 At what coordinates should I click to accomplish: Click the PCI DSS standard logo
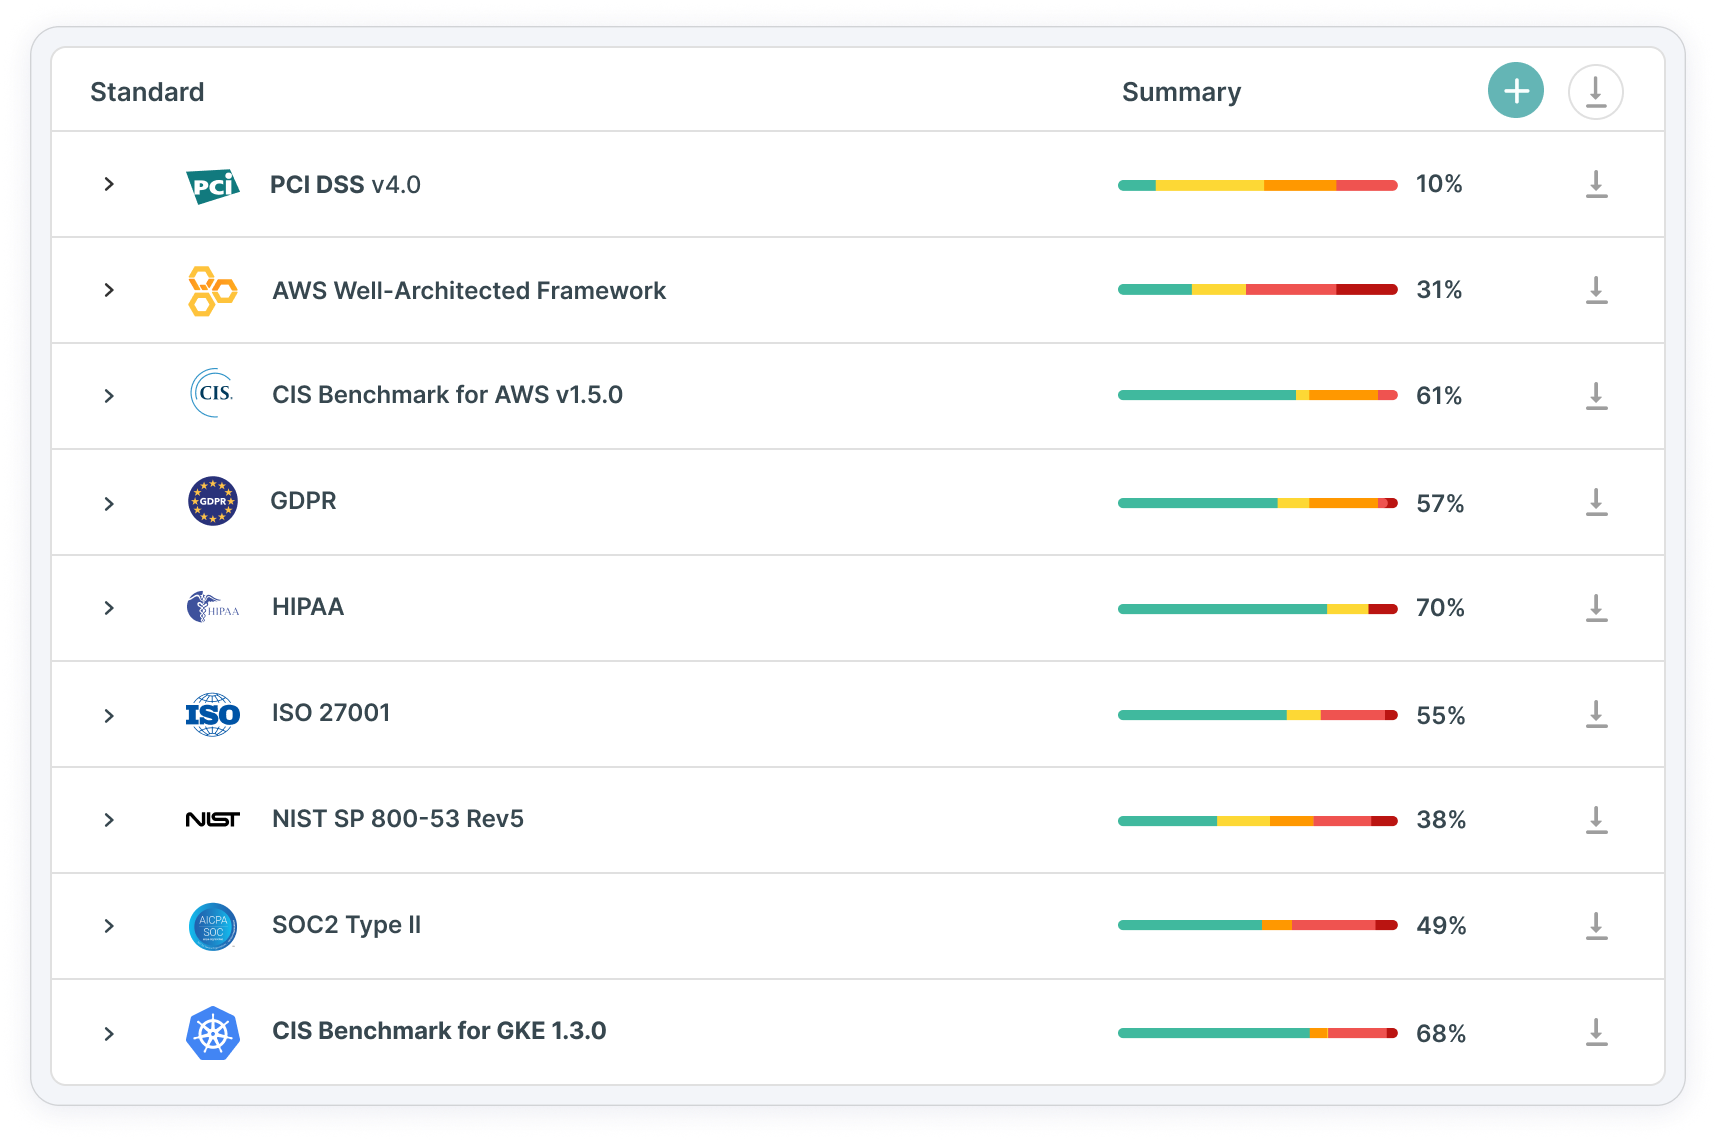pyautogui.click(x=212, y=184)
